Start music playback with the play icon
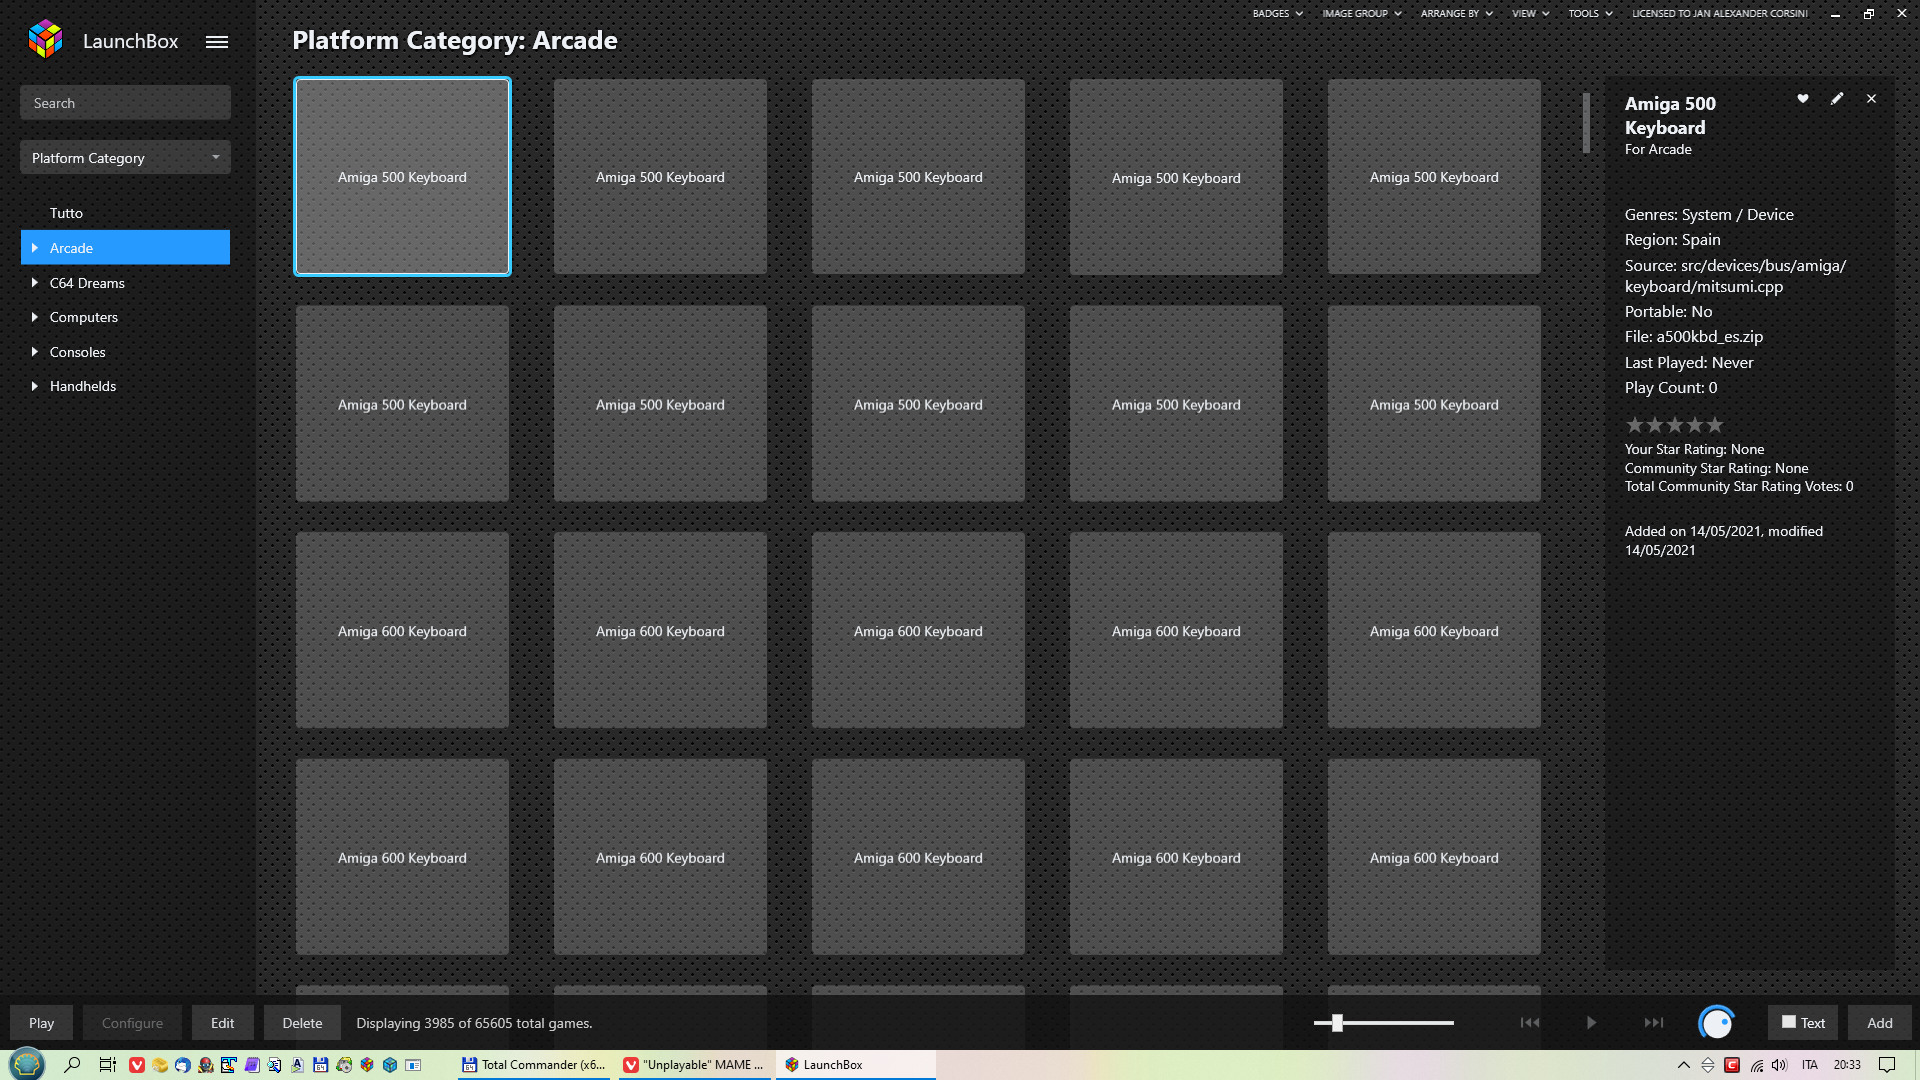Image resolution: width=1920 pixels, height=1080 pixels. 1591,1023
